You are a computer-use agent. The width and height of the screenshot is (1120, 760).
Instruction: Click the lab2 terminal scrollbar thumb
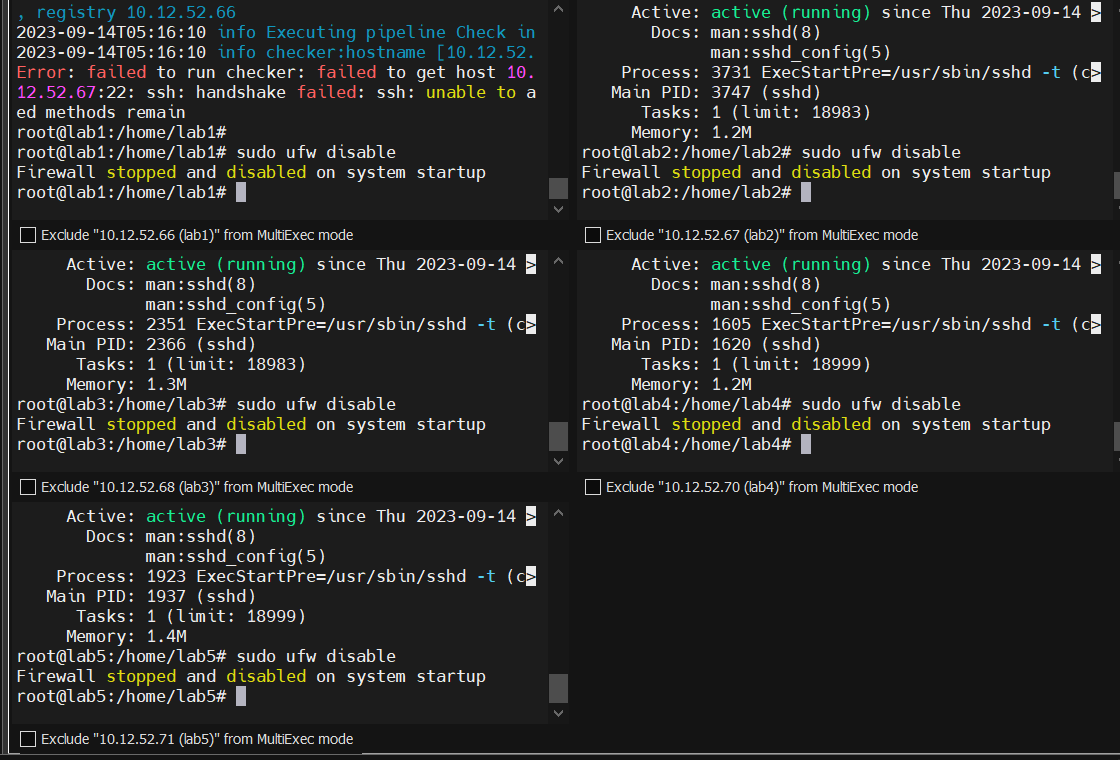tap(1116, 186)
